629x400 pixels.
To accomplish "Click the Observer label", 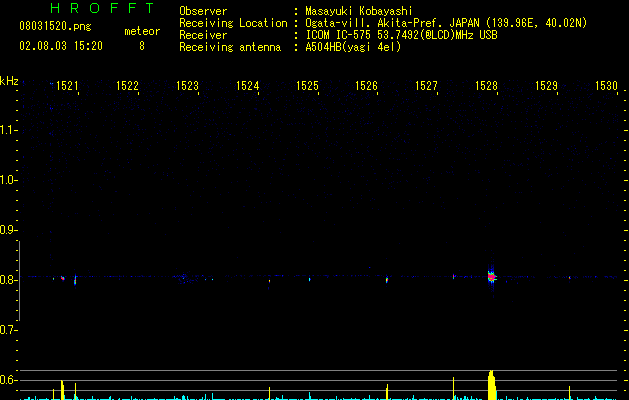I will (203, 11).
